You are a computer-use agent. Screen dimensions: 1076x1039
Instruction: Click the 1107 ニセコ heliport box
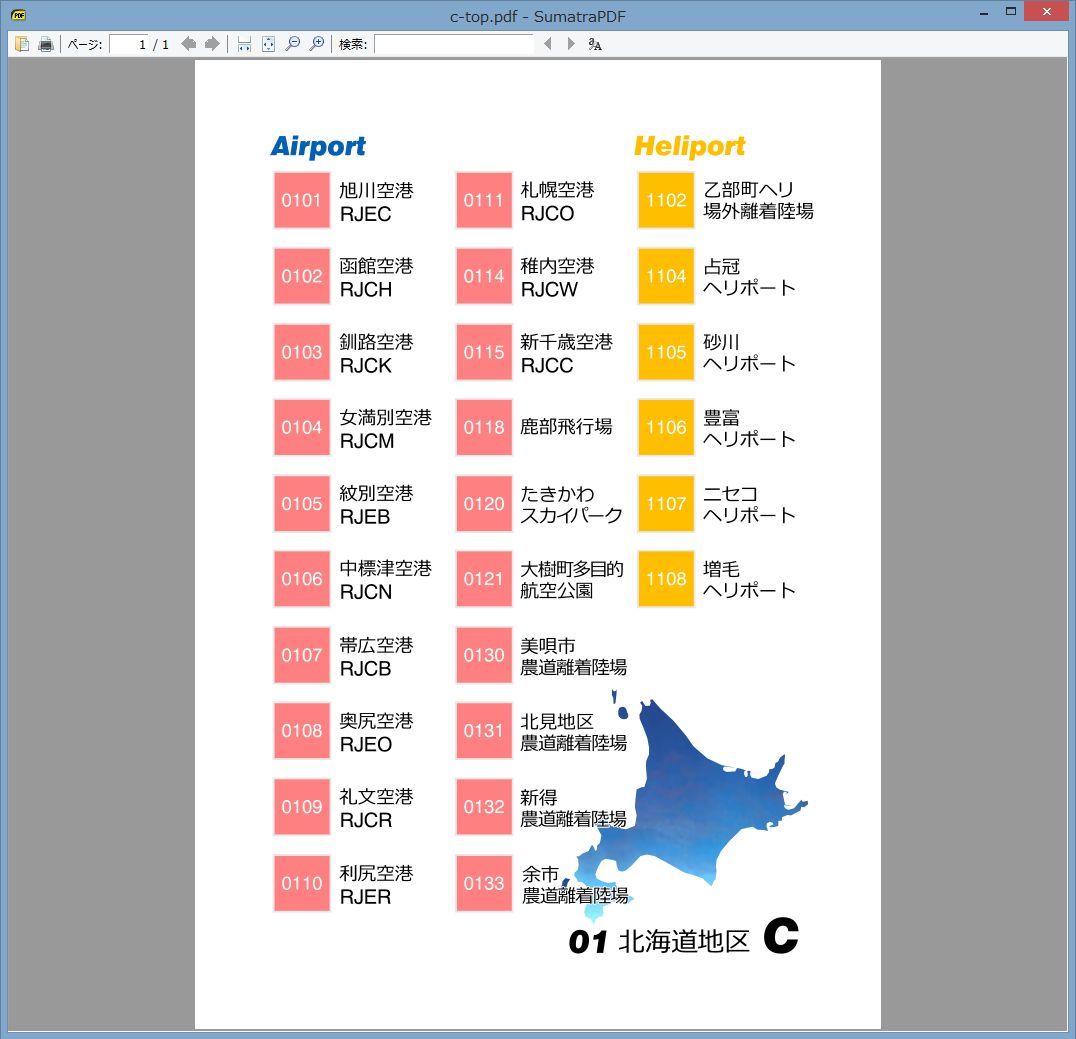[666, 504]
